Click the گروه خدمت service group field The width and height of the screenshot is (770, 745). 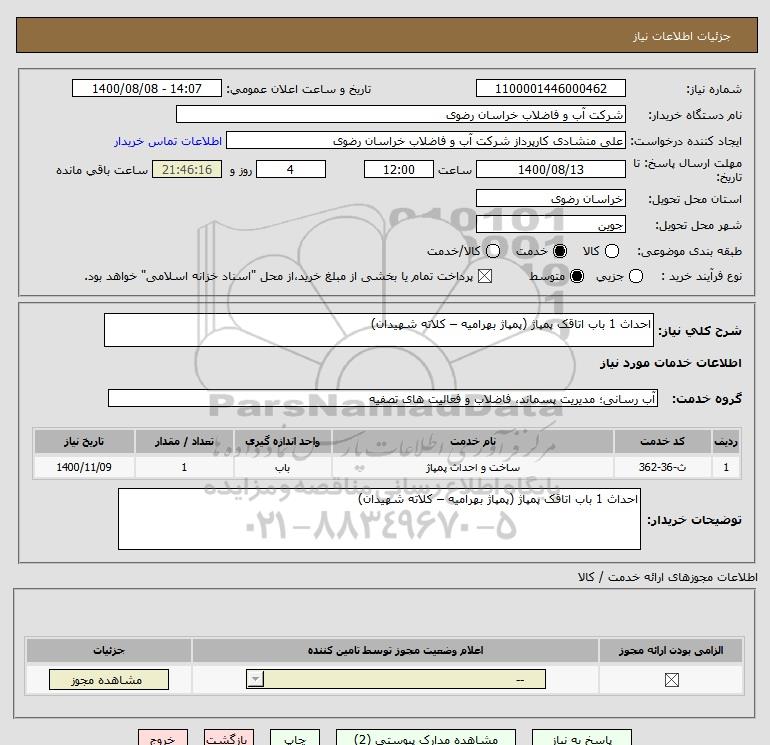pos(383,398)
